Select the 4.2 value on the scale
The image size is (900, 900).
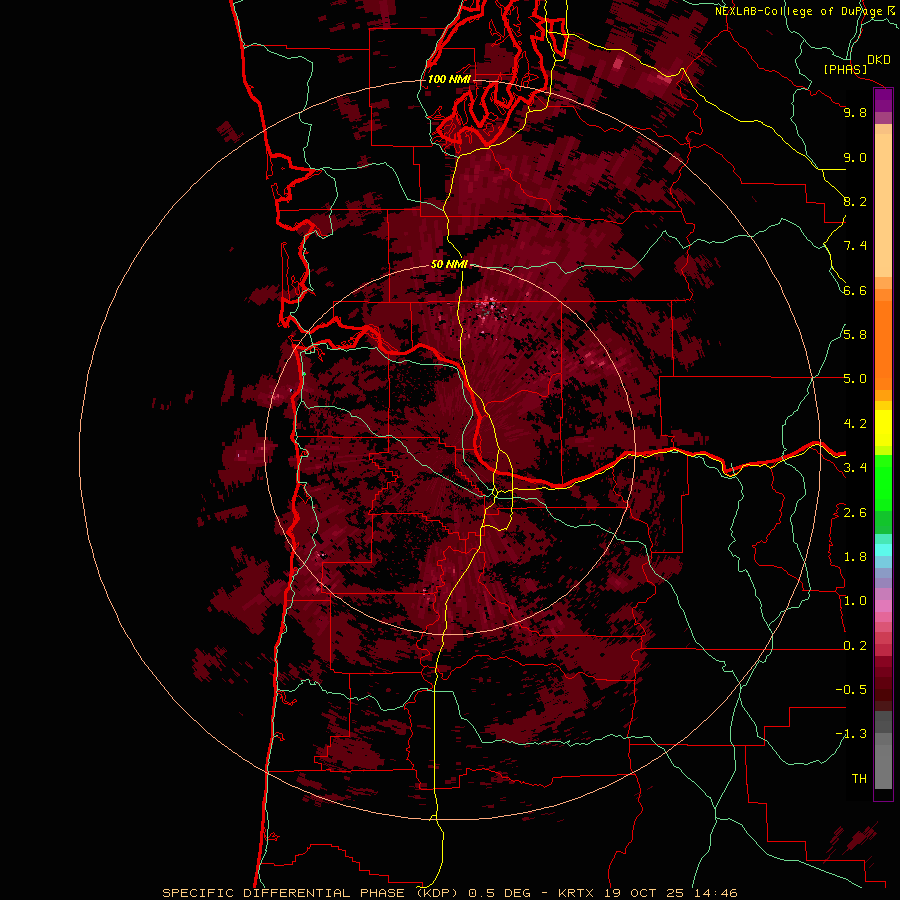click(855, 424)
